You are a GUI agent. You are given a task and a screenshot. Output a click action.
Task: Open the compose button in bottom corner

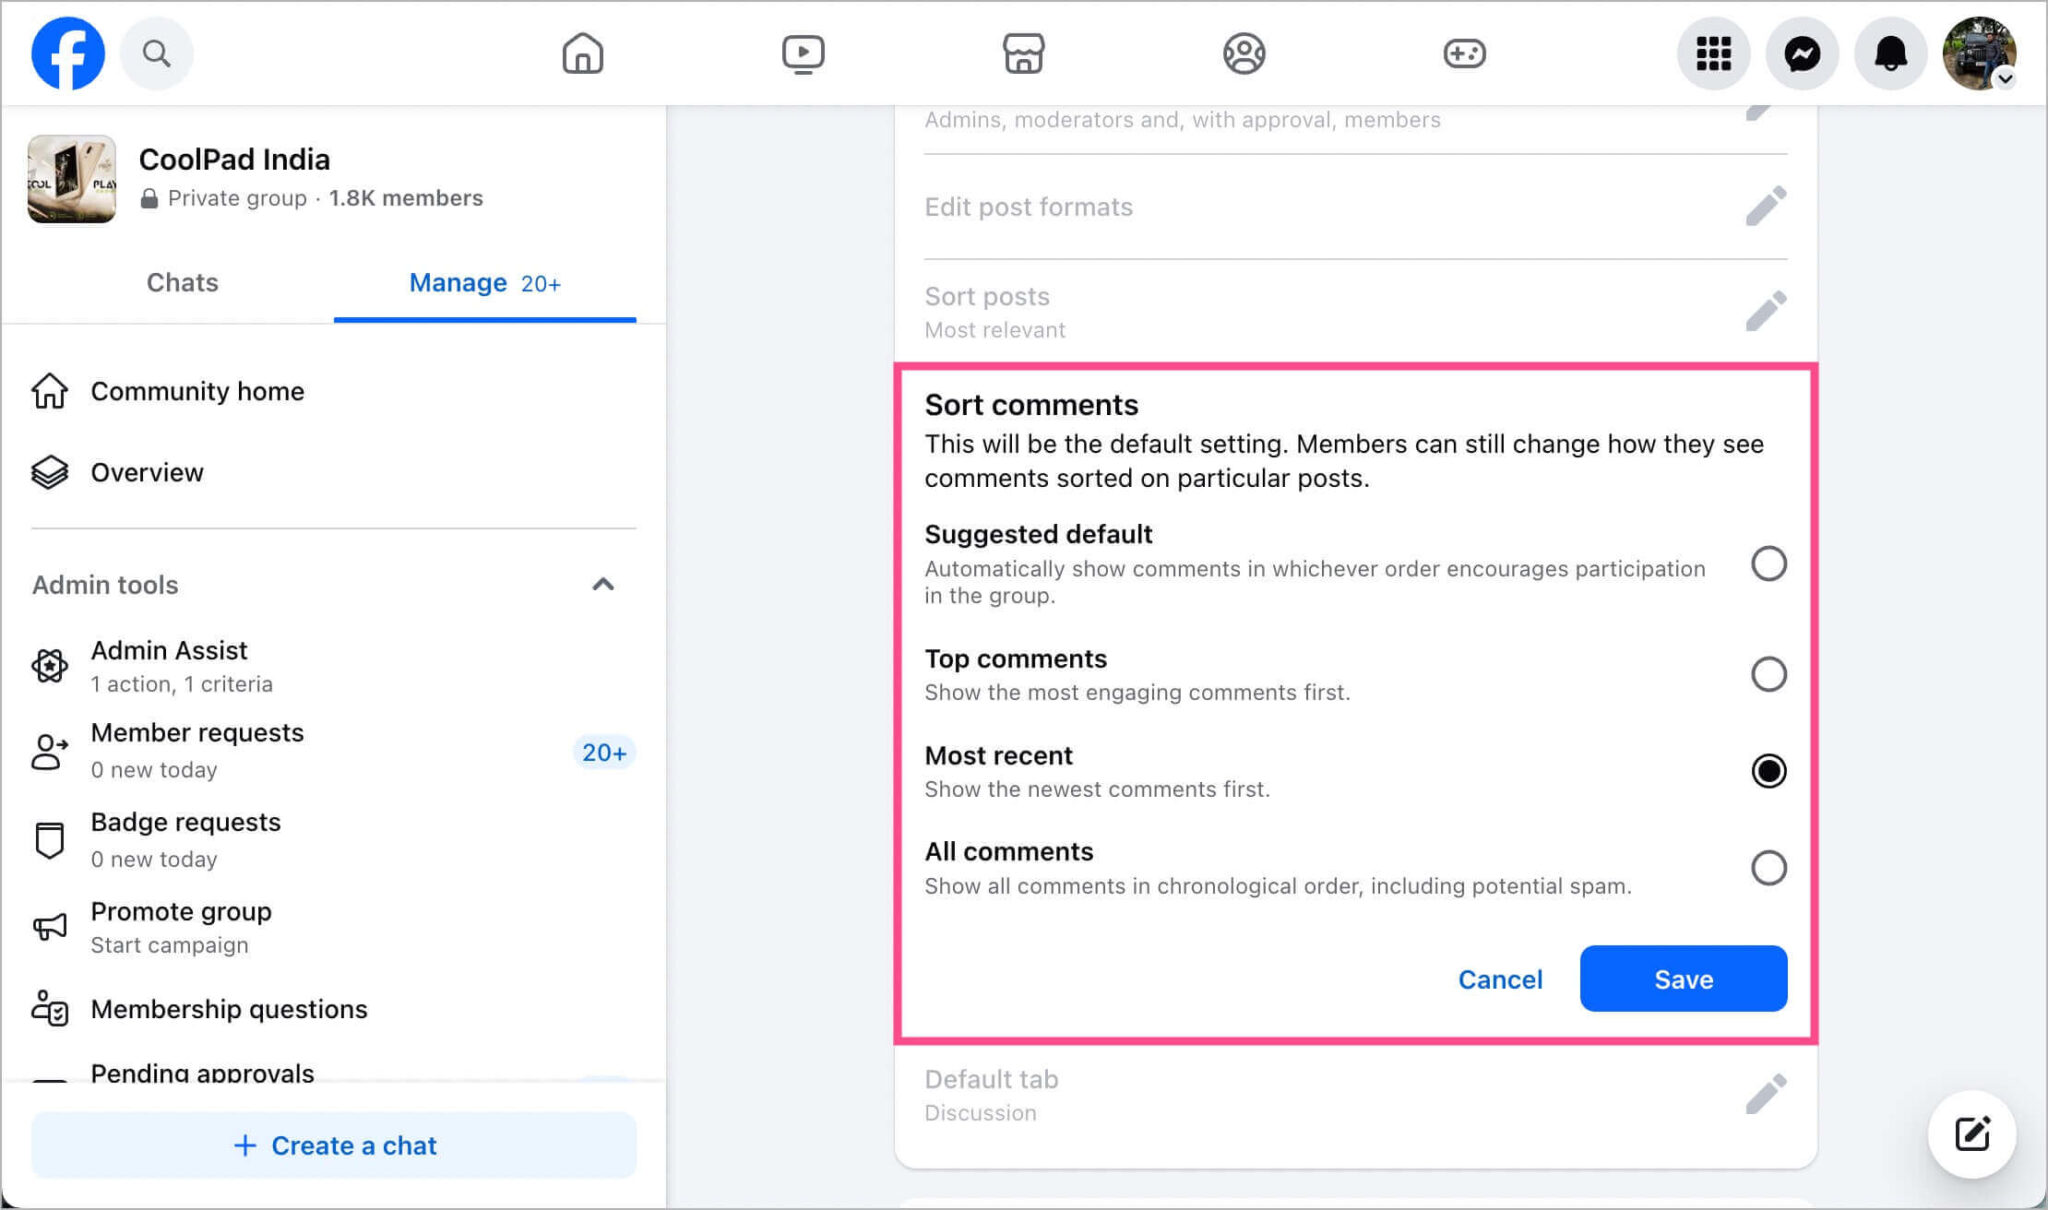pyautogui.click(x=1971, y=1134)
